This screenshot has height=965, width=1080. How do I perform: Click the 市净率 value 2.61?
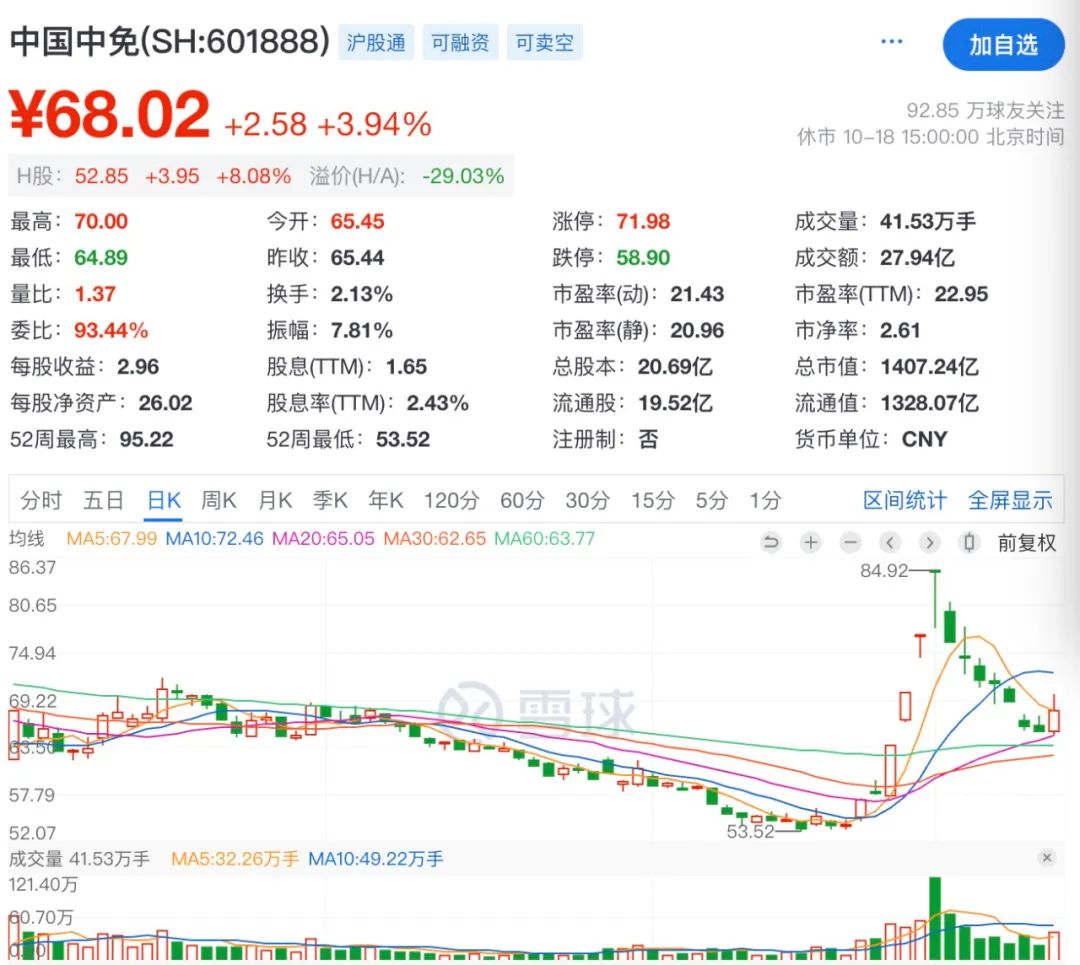(900, 331)
